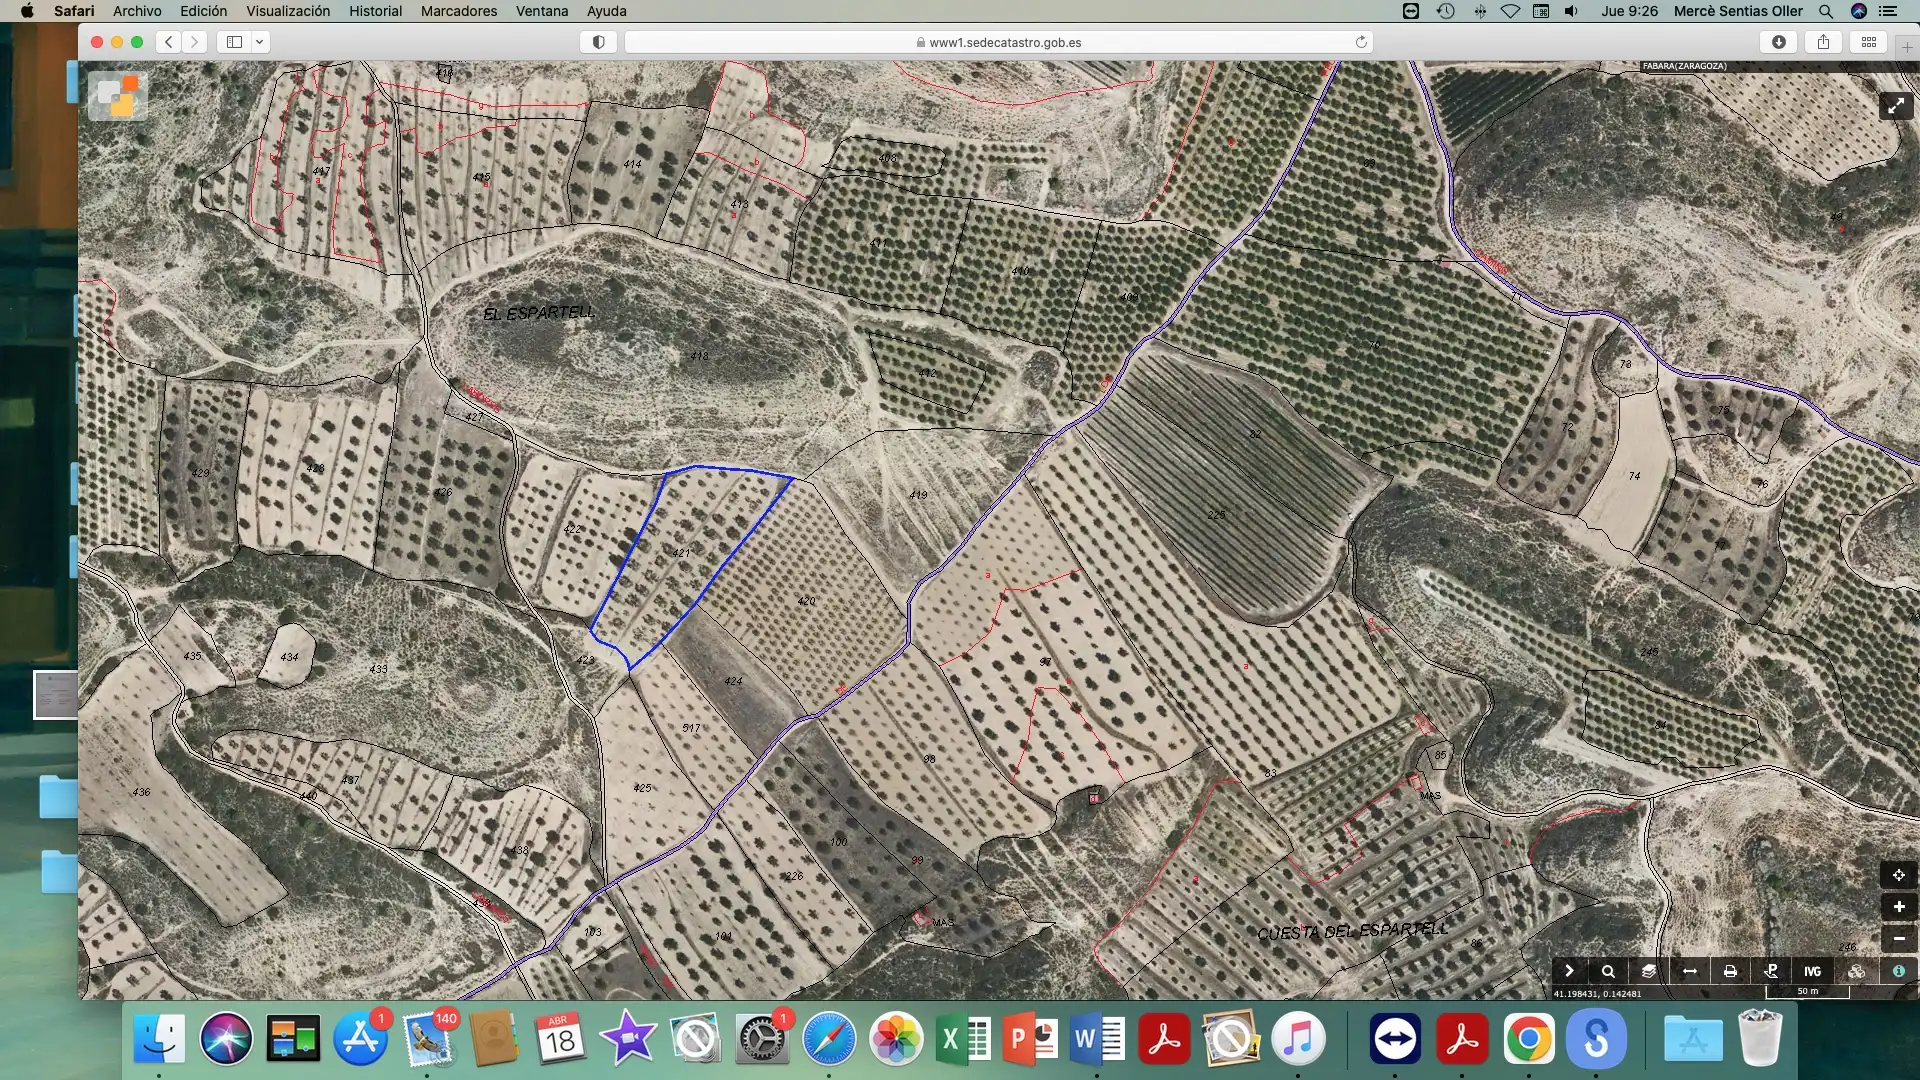The image size is (1920, 1080).
Task: Go back to previous page in Safari
Action: [x=169, y=42]
